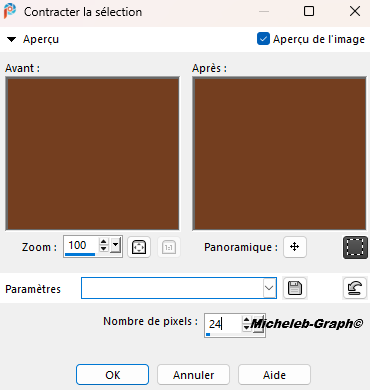Screen dimensions: 370x390
Task: Click the Après preview pane
Action: pyautogui.click(x=279, y=154)
